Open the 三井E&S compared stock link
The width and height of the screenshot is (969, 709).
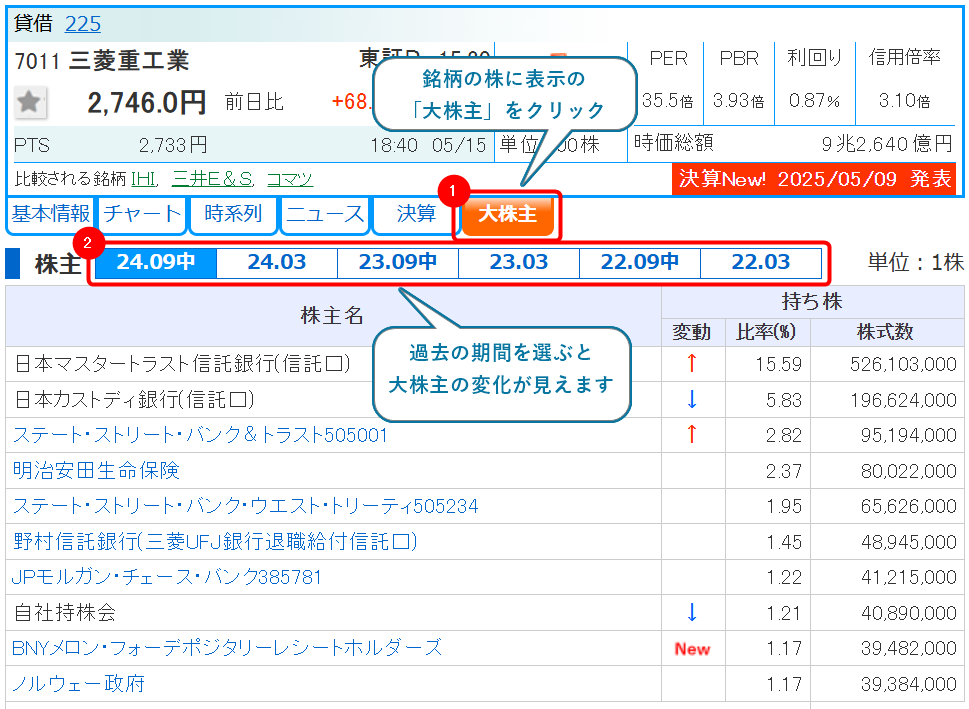point(212,179)
